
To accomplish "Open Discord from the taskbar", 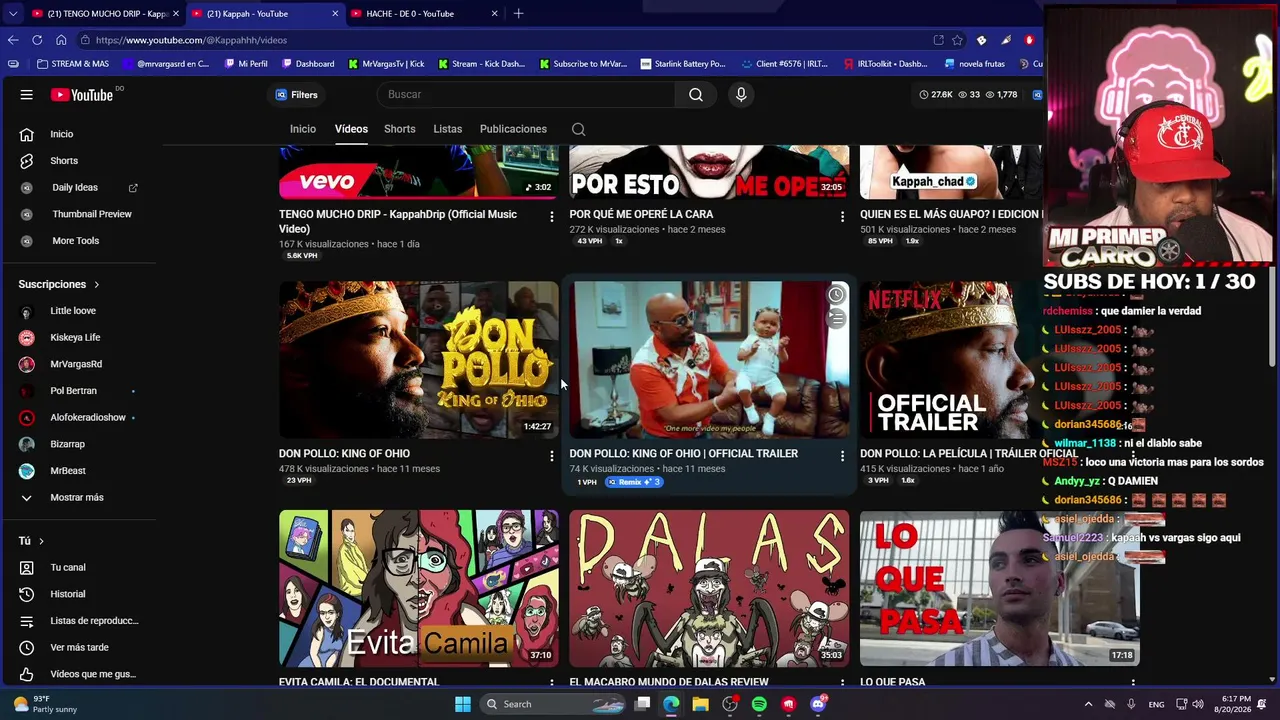I will point(818,704).
